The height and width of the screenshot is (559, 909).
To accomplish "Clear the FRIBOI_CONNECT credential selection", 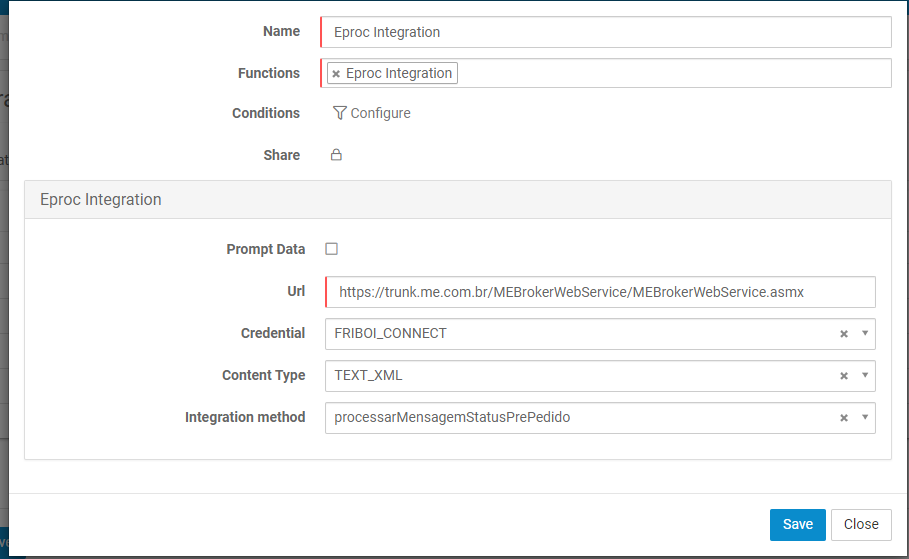I will point(844,334).
